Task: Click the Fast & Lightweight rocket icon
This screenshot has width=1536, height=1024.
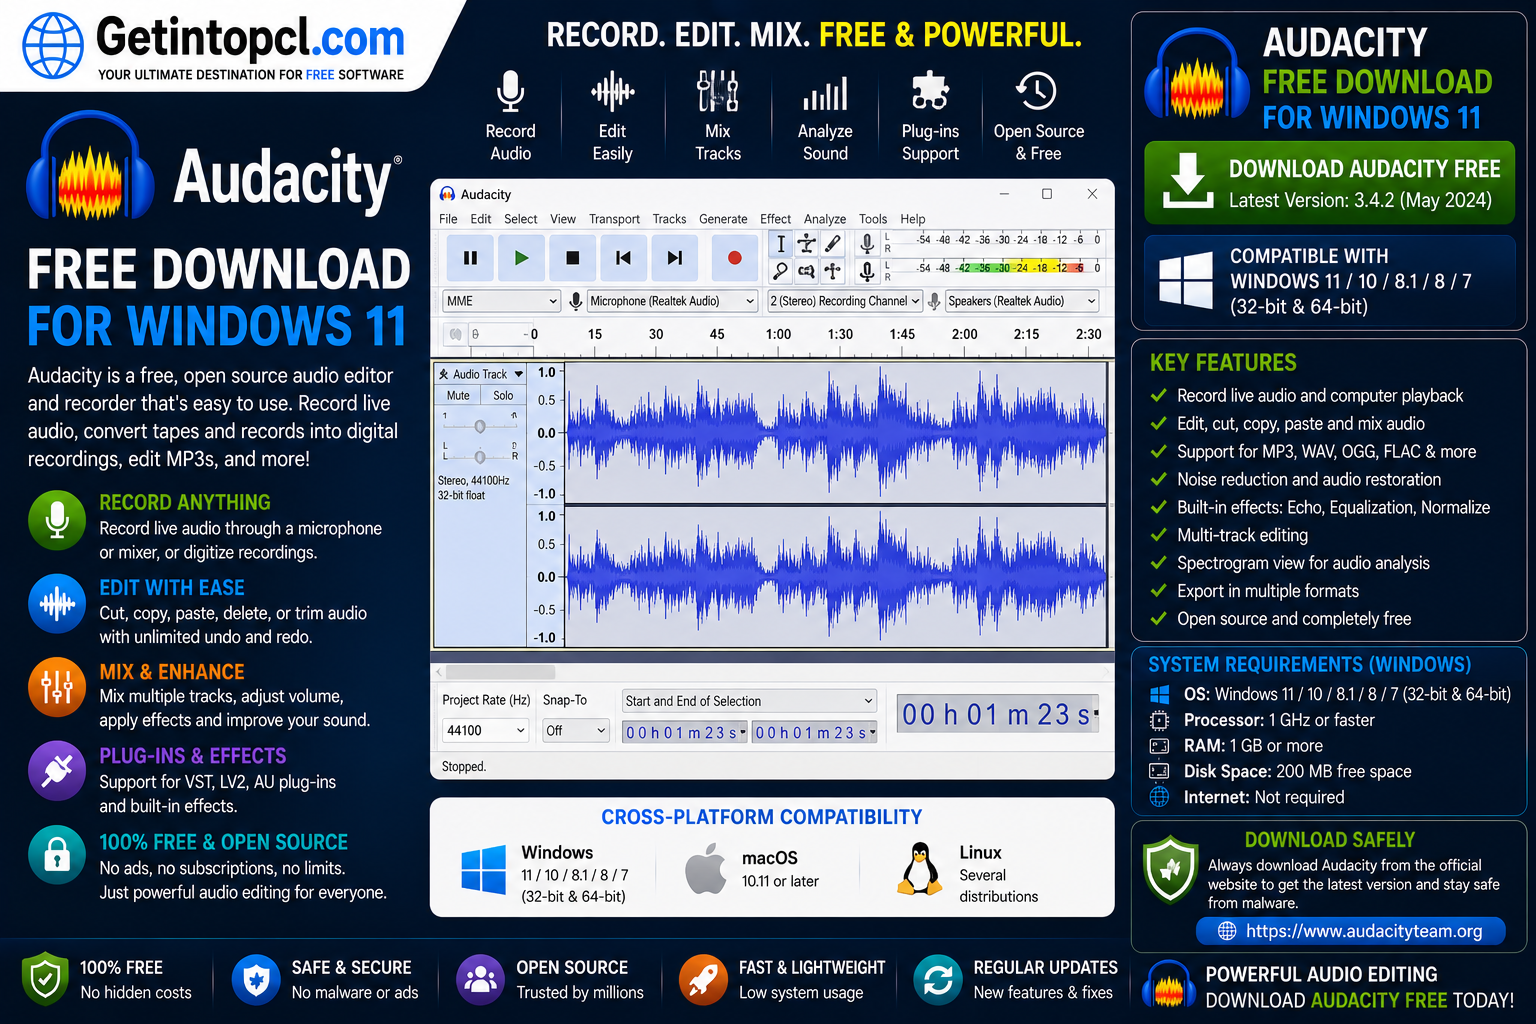Action: (x=703, y=979)
